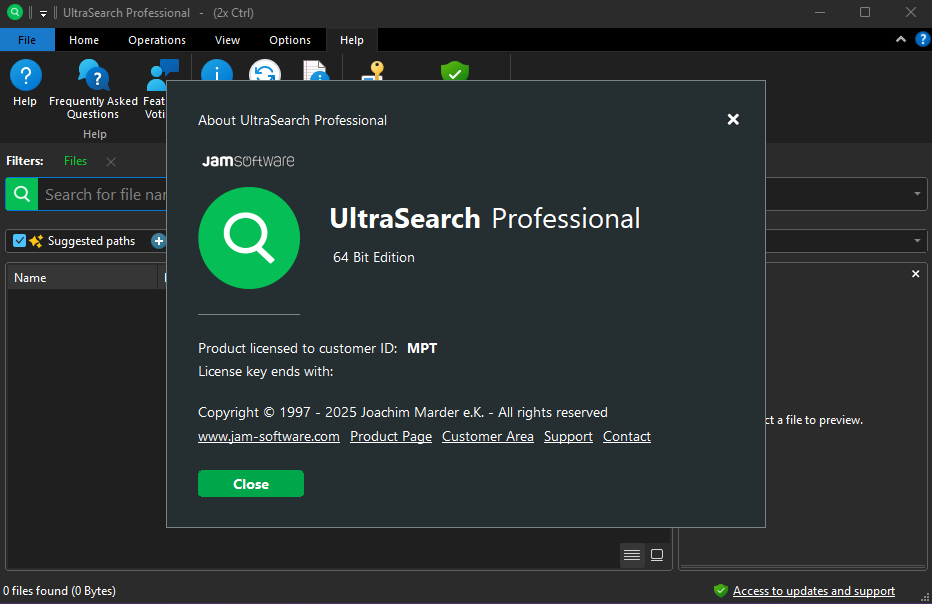Switch to the Home tab
The width and height of the screenshot is (932, 604).
(84, 40)
